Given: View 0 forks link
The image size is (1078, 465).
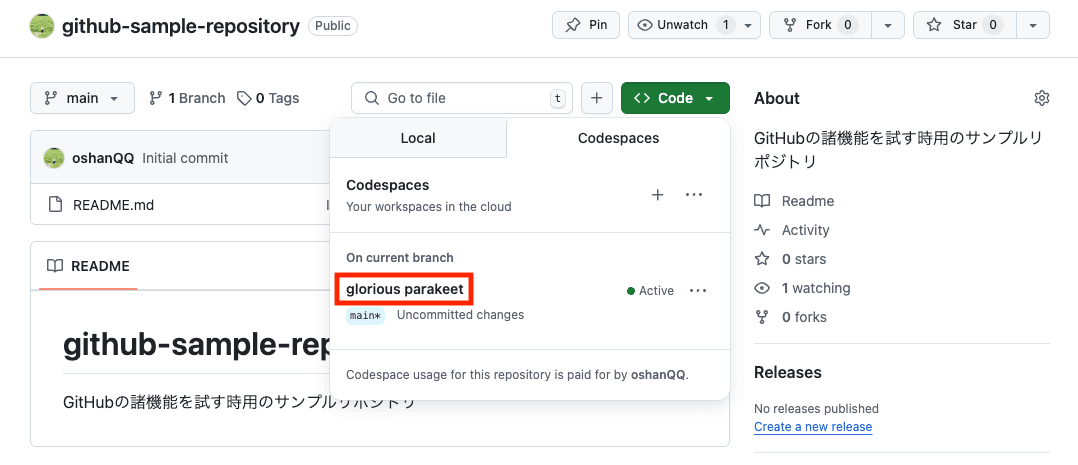Looking at the screenshot, I should pyautogui.click(x=804, y=317).
